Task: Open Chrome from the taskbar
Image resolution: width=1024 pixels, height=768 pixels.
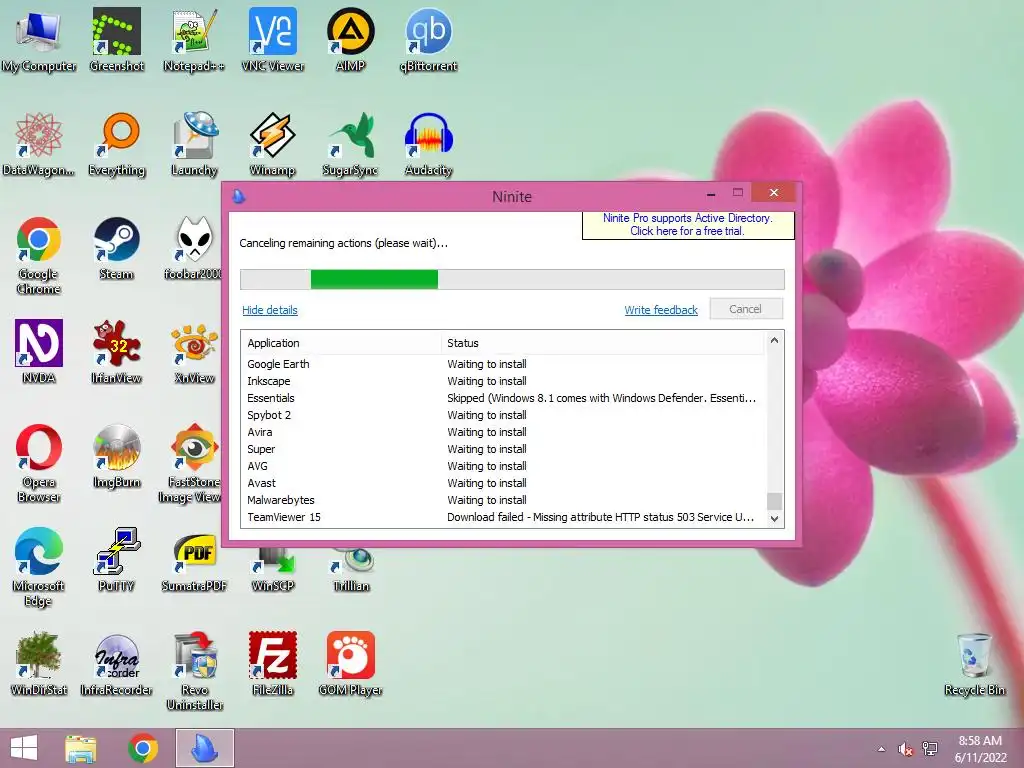Action: [x=143, y=748]
